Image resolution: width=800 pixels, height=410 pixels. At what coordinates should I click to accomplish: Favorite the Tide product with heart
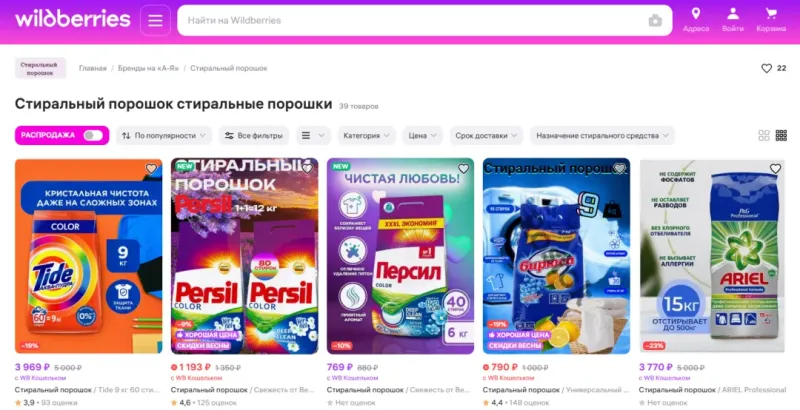(x=152, y=169)
